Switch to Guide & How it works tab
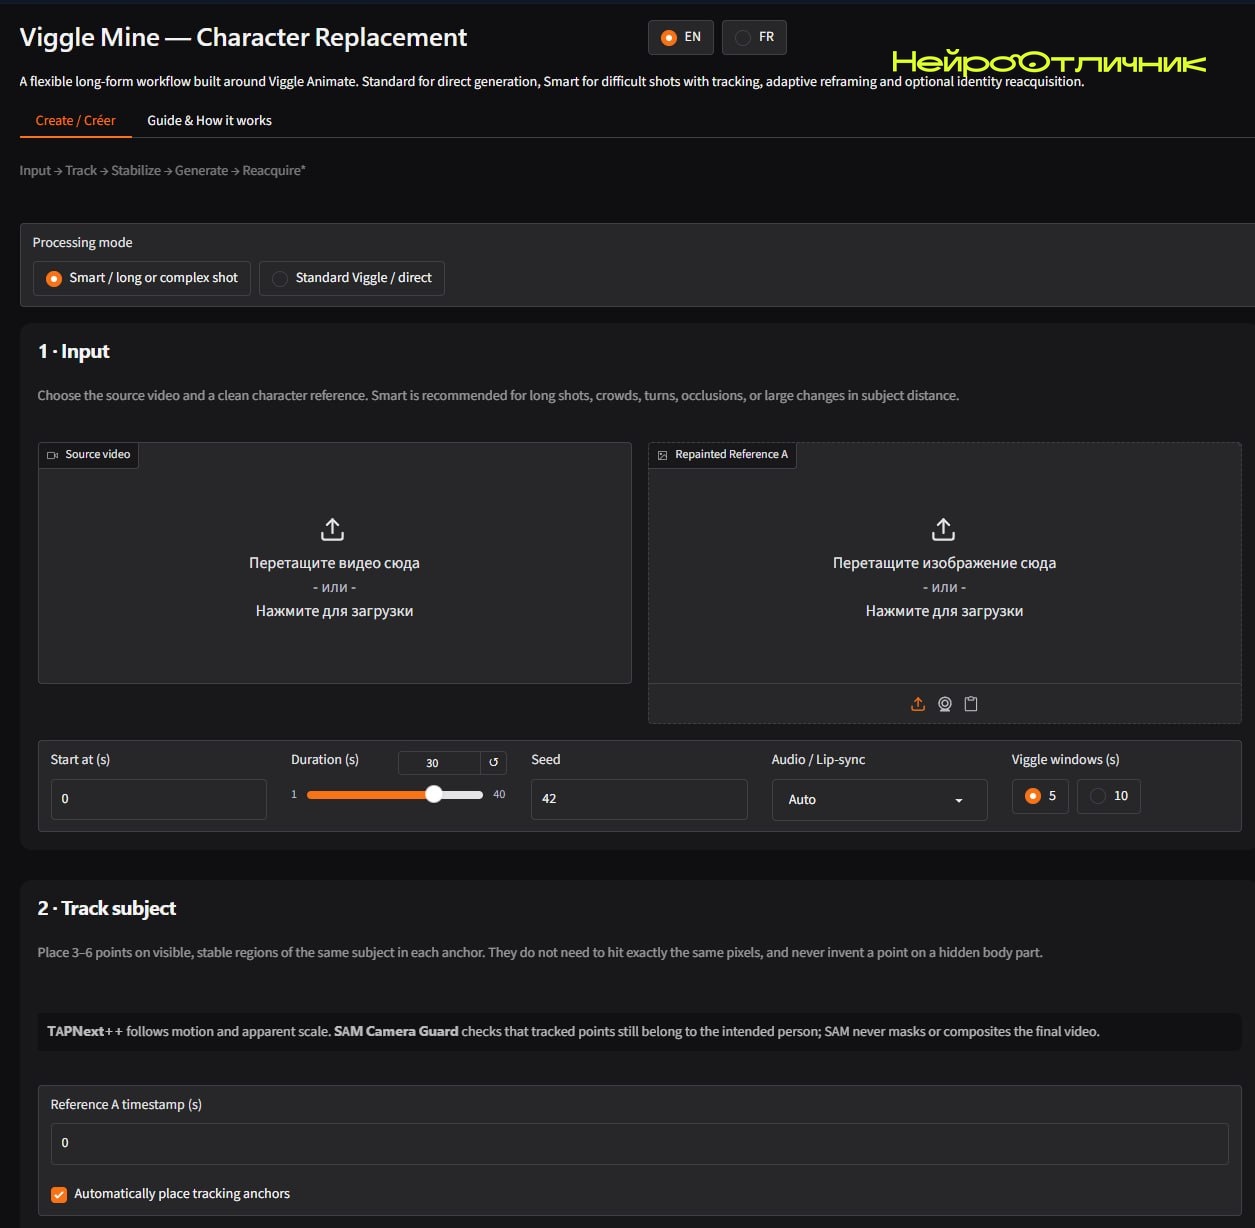Screen dimensions: 1255x1228 point(209,121)
